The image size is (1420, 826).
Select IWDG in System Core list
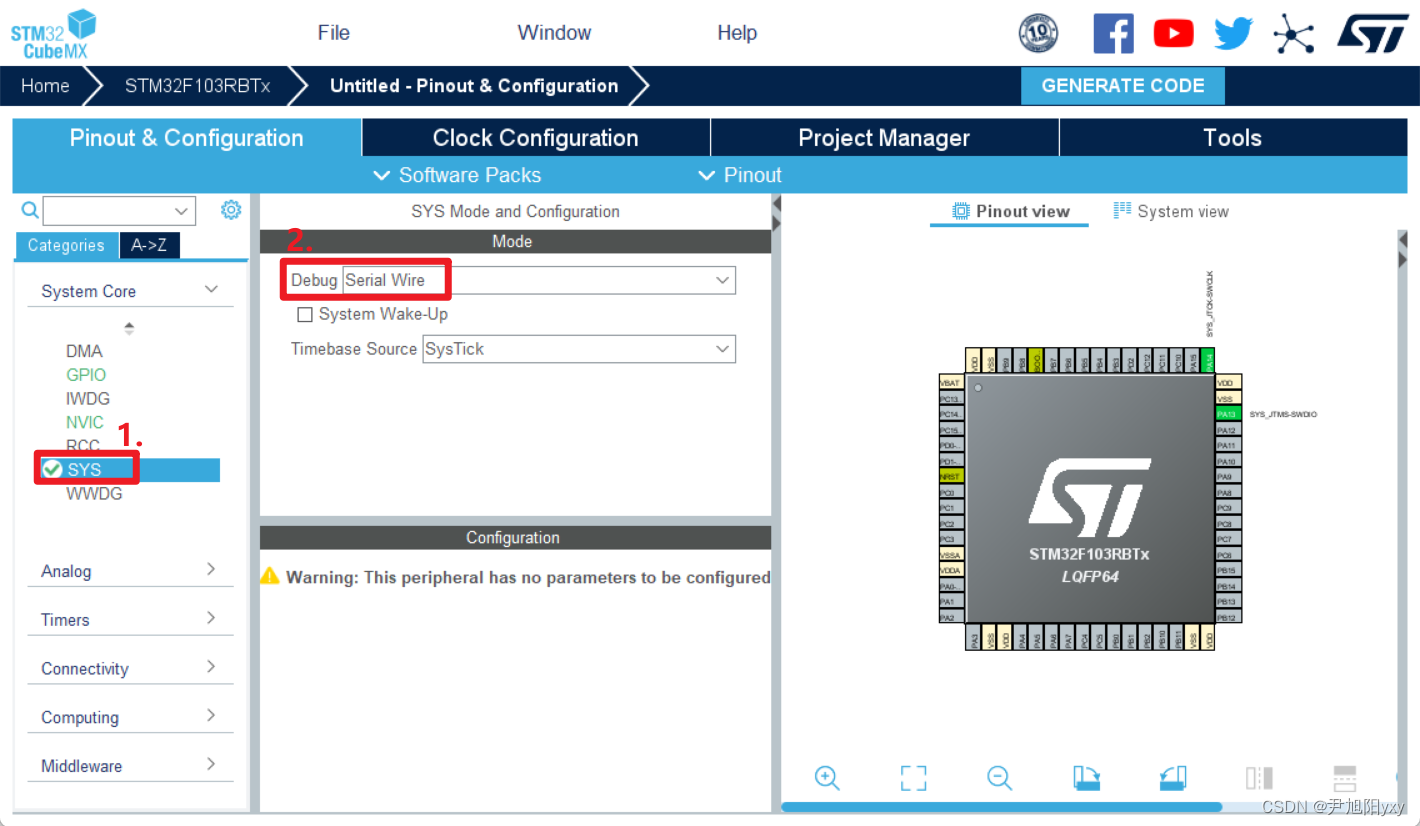tap(88, 399)
